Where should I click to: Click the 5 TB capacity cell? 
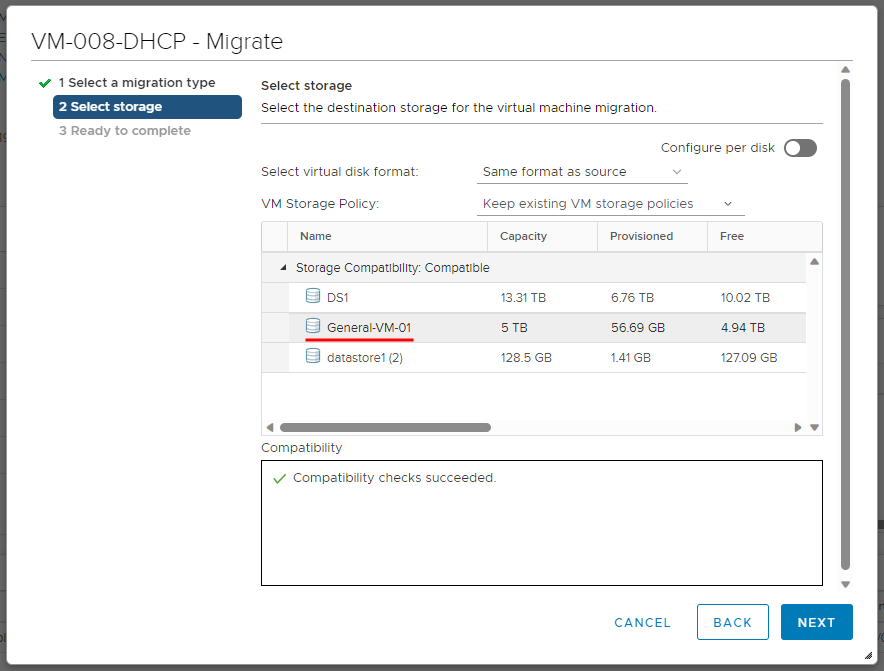514,328
